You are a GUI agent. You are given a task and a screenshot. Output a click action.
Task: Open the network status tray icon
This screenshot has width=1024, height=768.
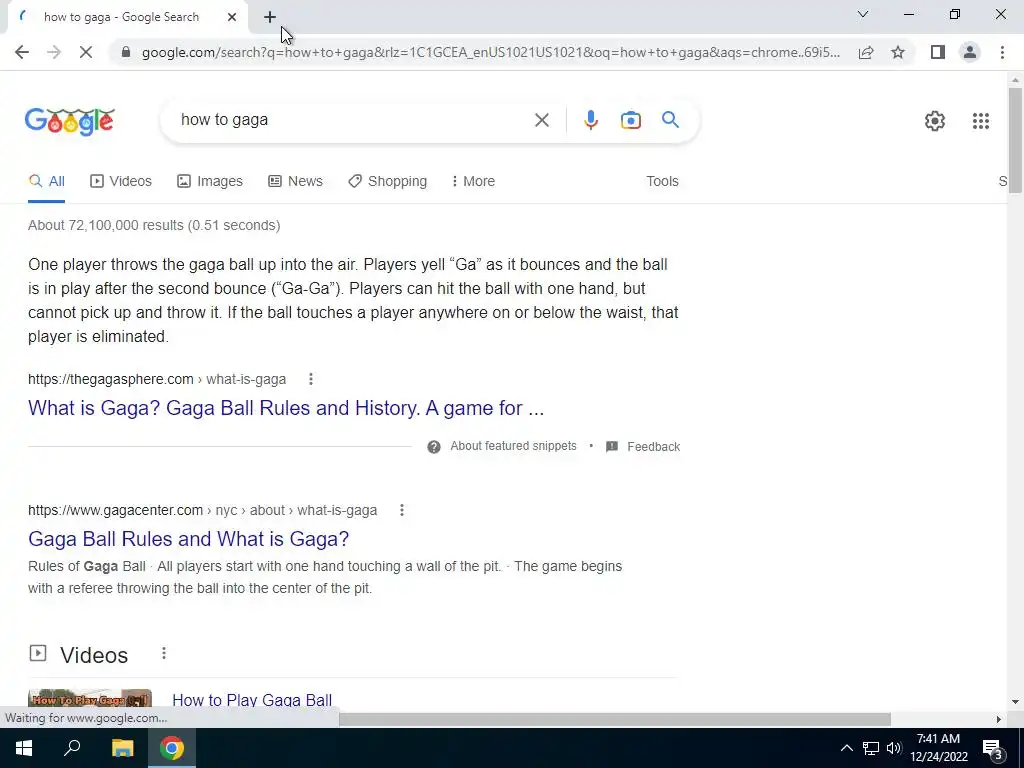[x=871, y=748]
